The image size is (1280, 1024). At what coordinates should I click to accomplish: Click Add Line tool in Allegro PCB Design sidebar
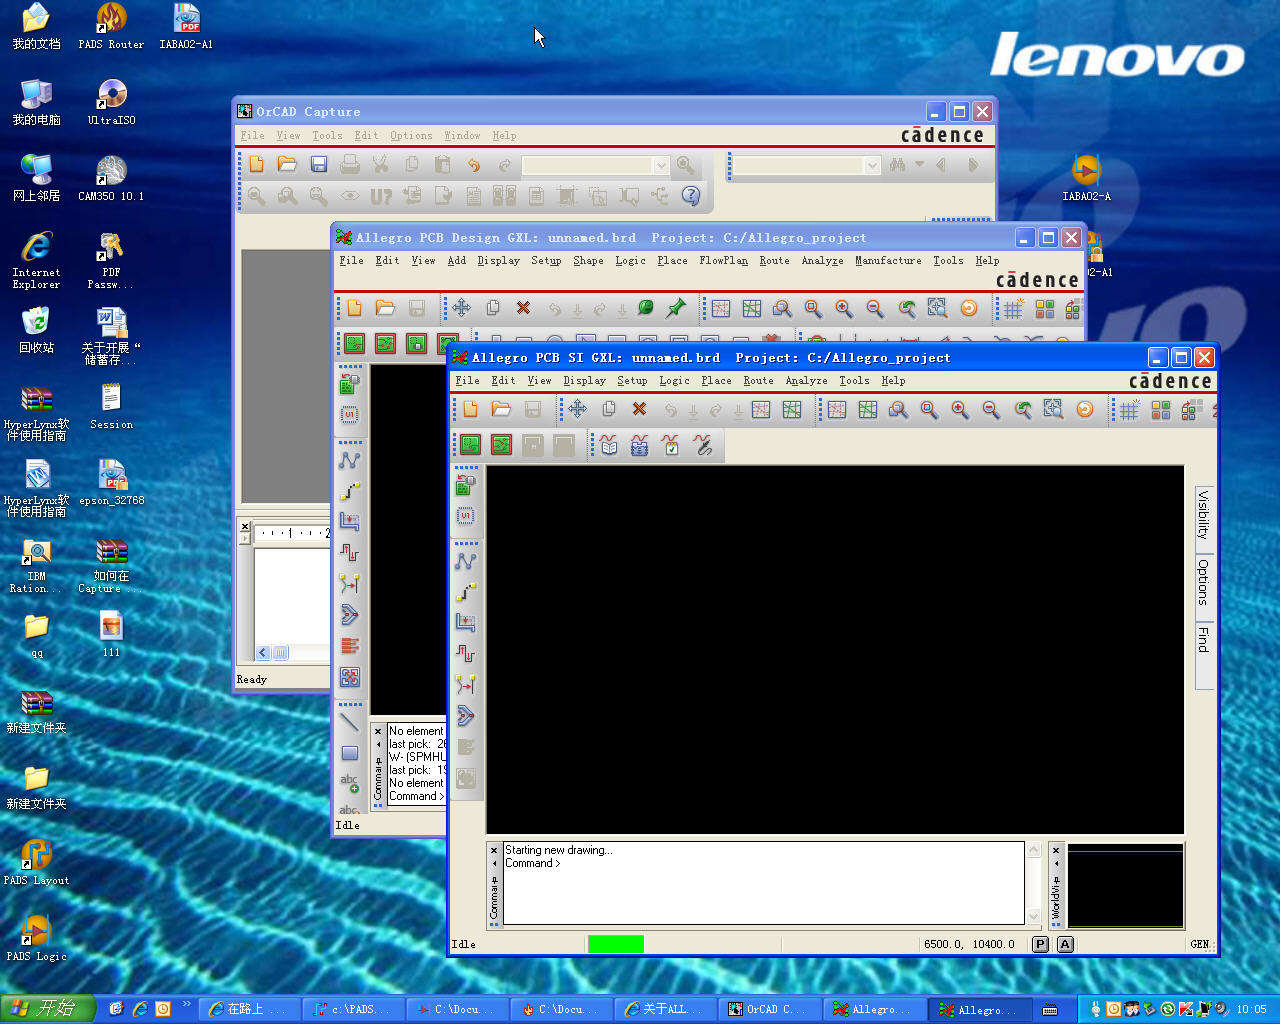pyautogui.click(x=349, y=721)
